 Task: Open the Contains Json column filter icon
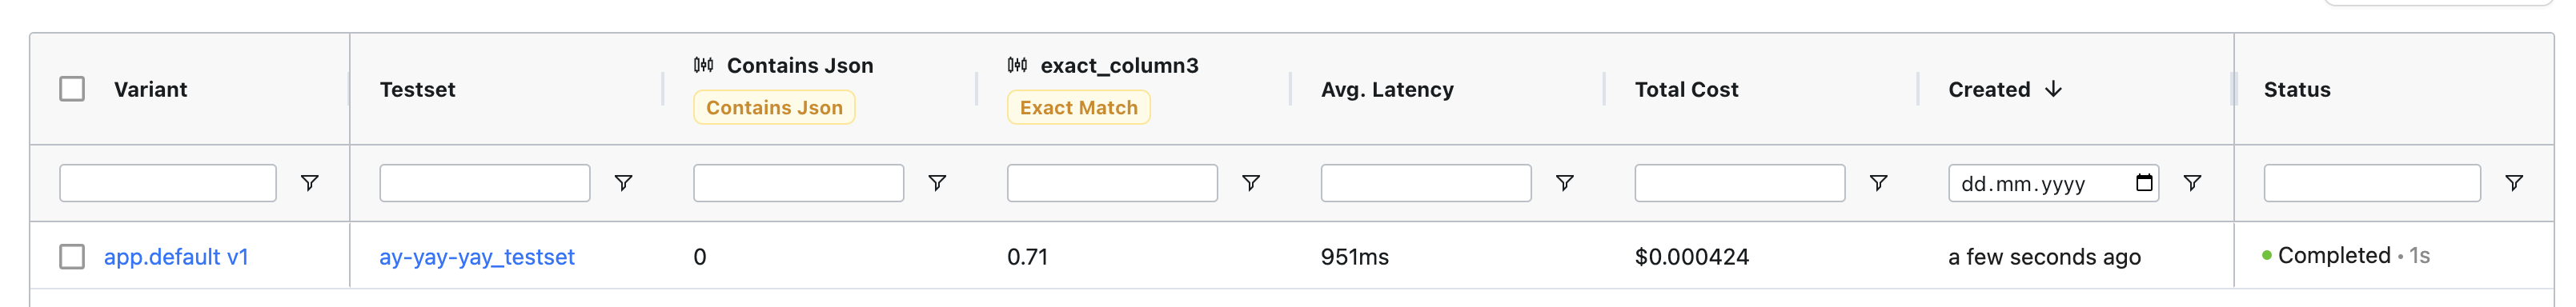(x=937, y=183)
